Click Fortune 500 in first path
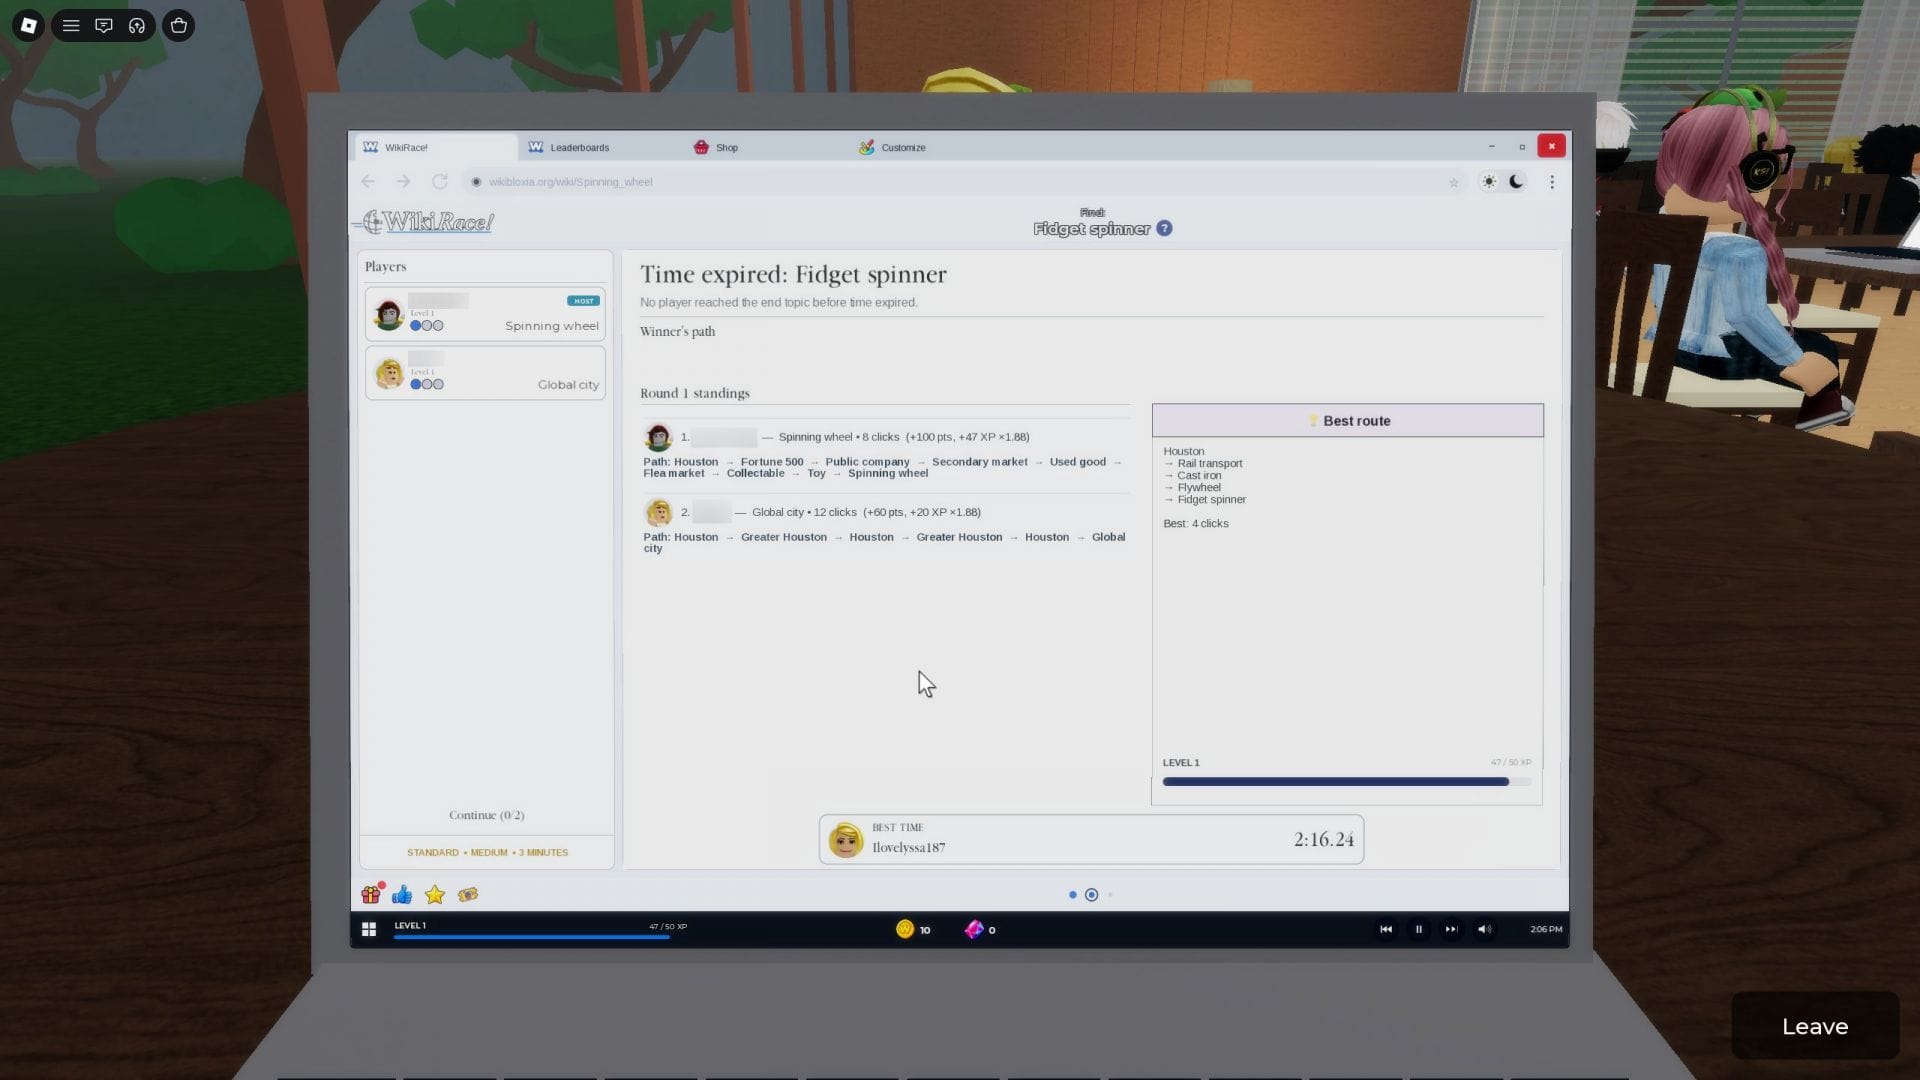This screenshot has width=1920, height=1080. [x=772, y=462]
